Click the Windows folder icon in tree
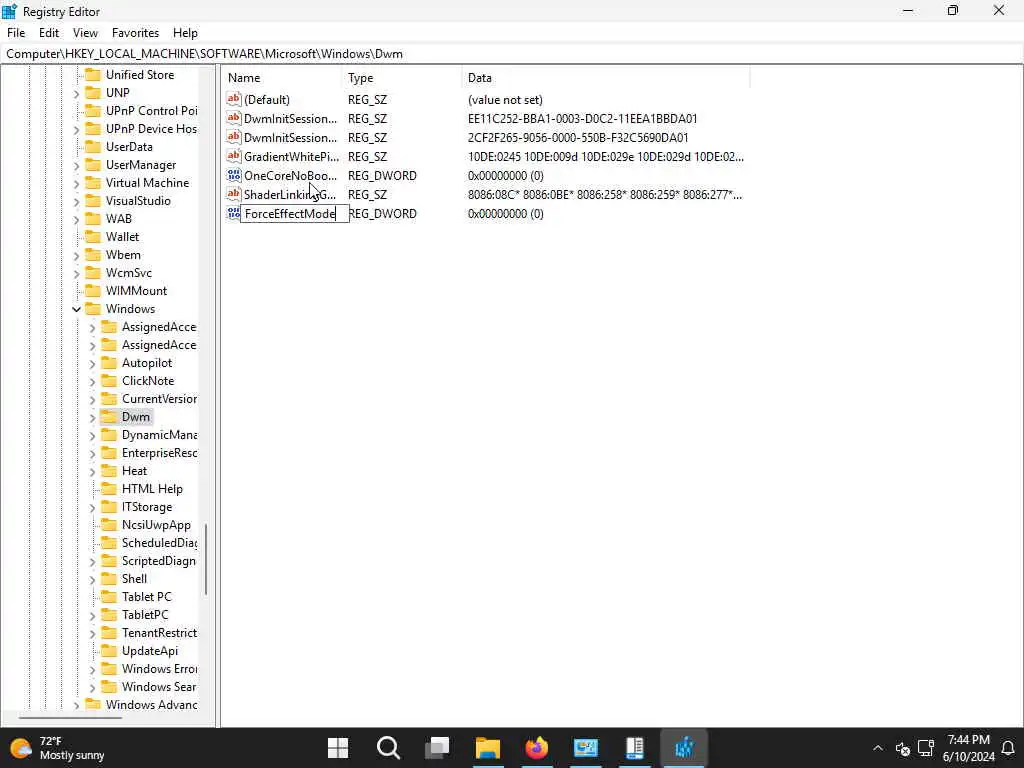 click(93, 309)
